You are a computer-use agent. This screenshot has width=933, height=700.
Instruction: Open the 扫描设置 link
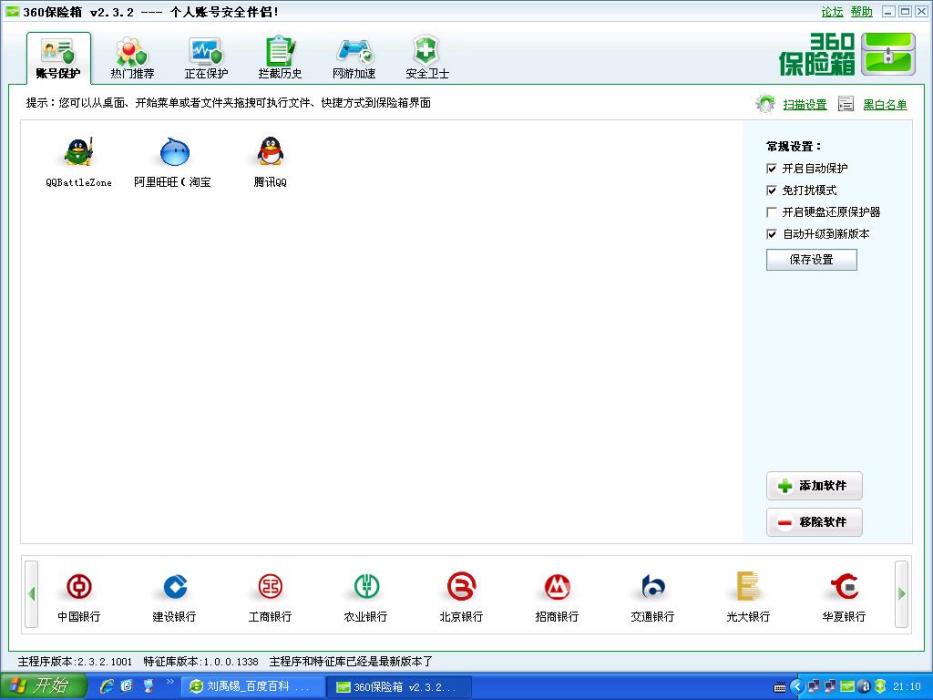click(804, 105)
